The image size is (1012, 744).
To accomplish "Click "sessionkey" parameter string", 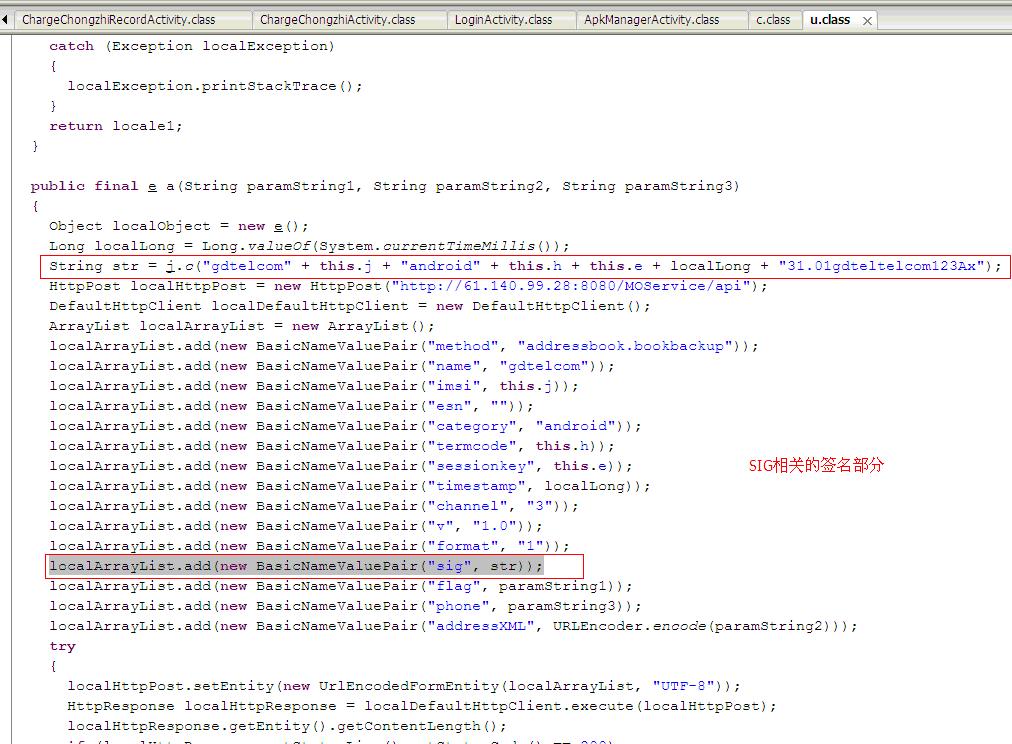I will click(x=481, y=466).
